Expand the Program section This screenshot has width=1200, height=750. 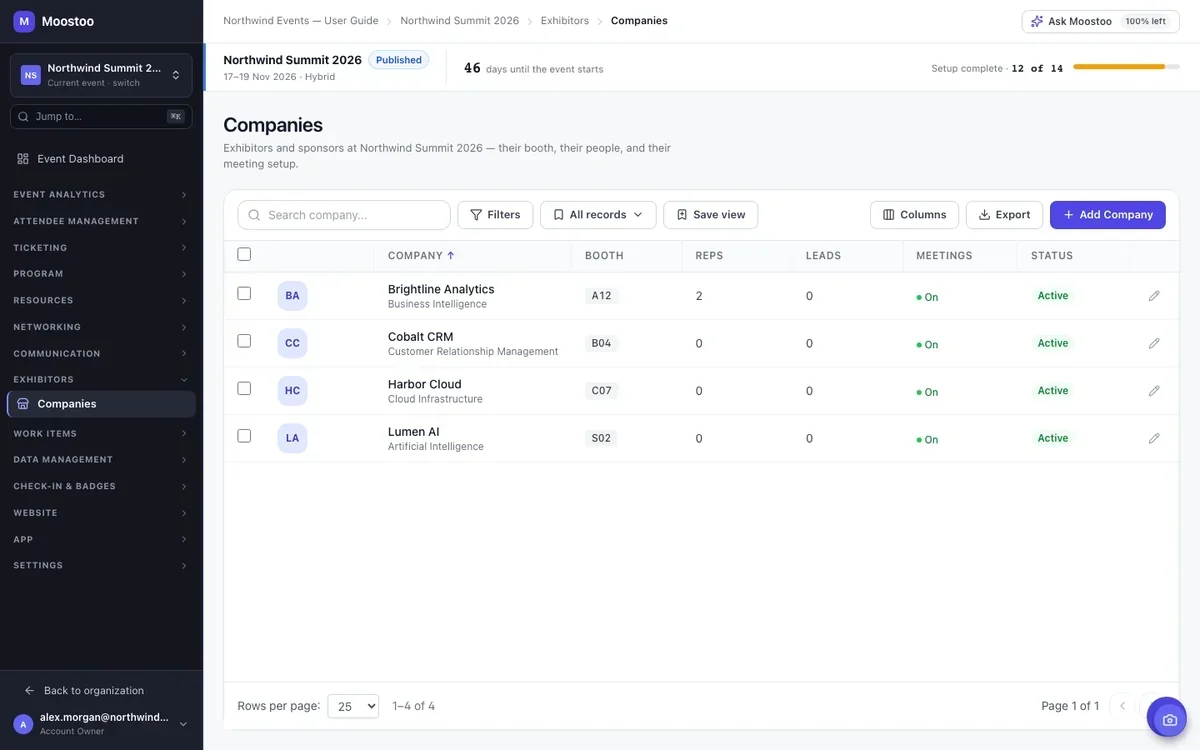coord(101,274)
